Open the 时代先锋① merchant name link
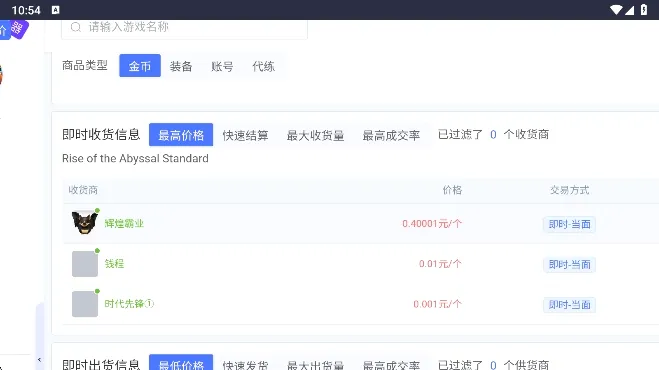This screenshot has width=659, height=370. pos(129,304)
